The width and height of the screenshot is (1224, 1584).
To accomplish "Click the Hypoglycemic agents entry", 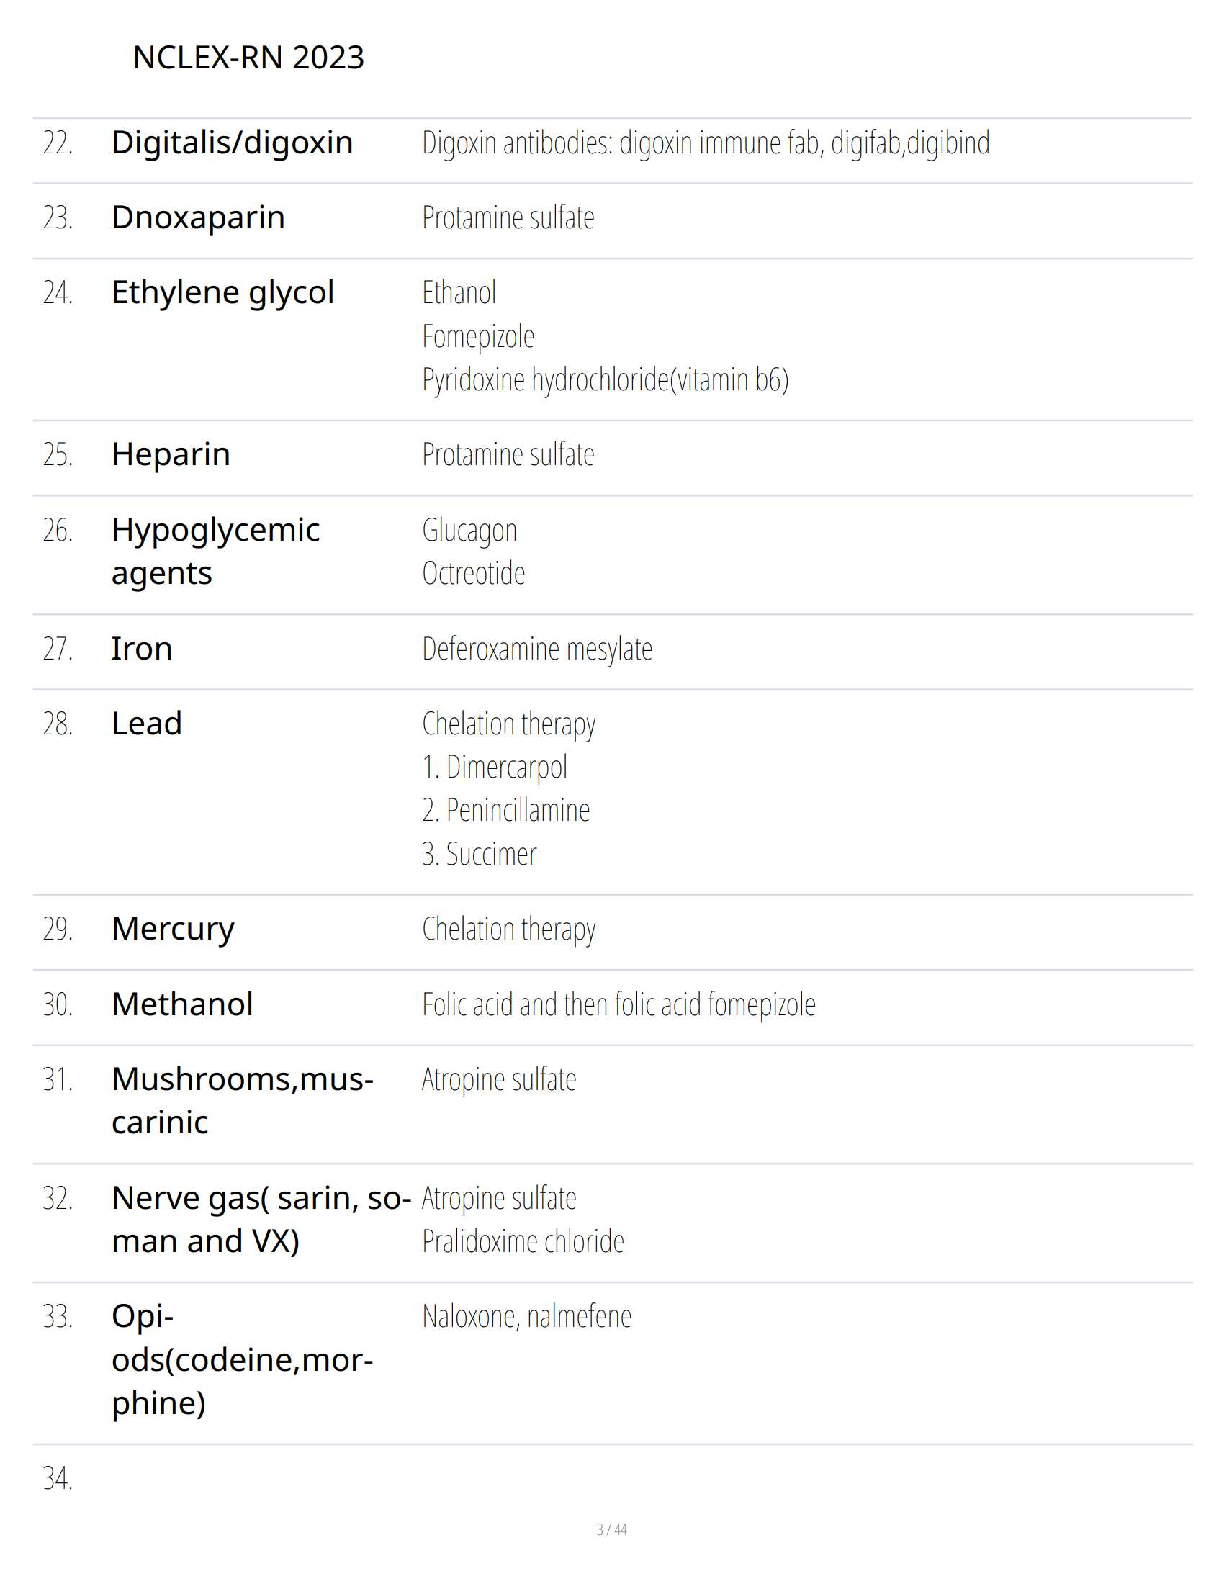I will pyautogui.click(x=215, y=551).
